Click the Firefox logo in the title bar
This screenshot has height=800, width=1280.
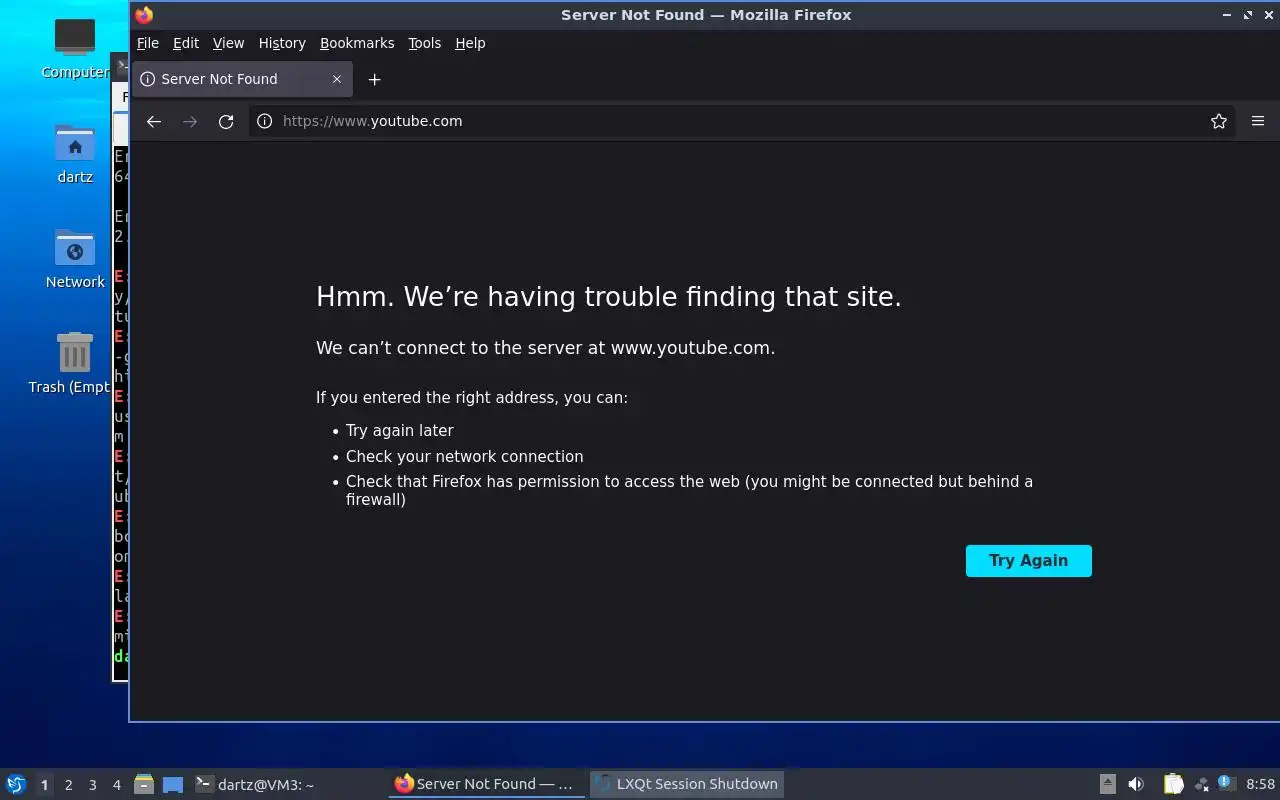click(x=144, y=15)
